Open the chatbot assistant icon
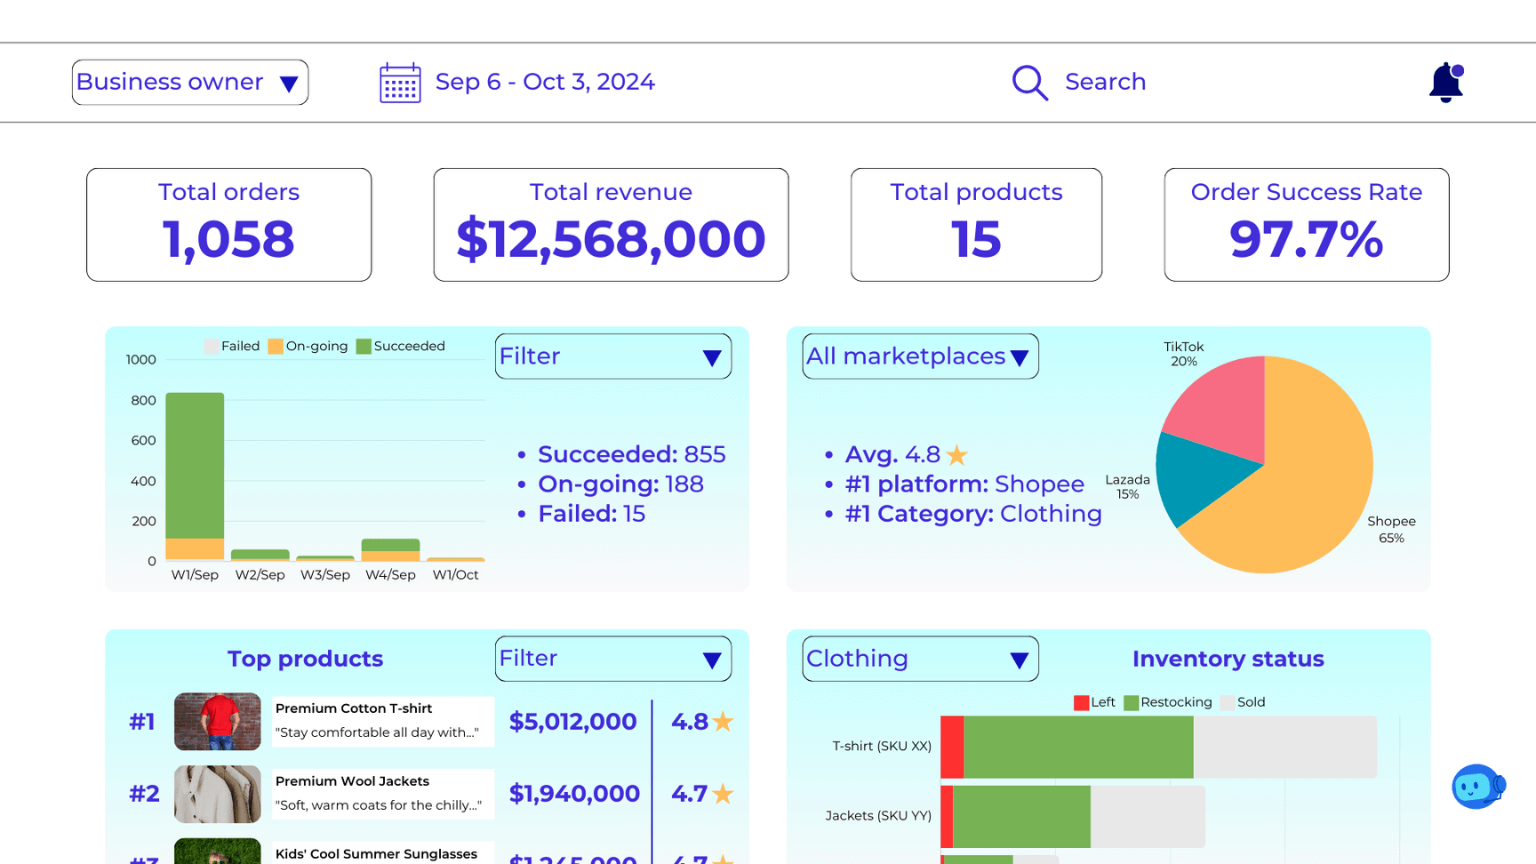 click(1478, 787)
